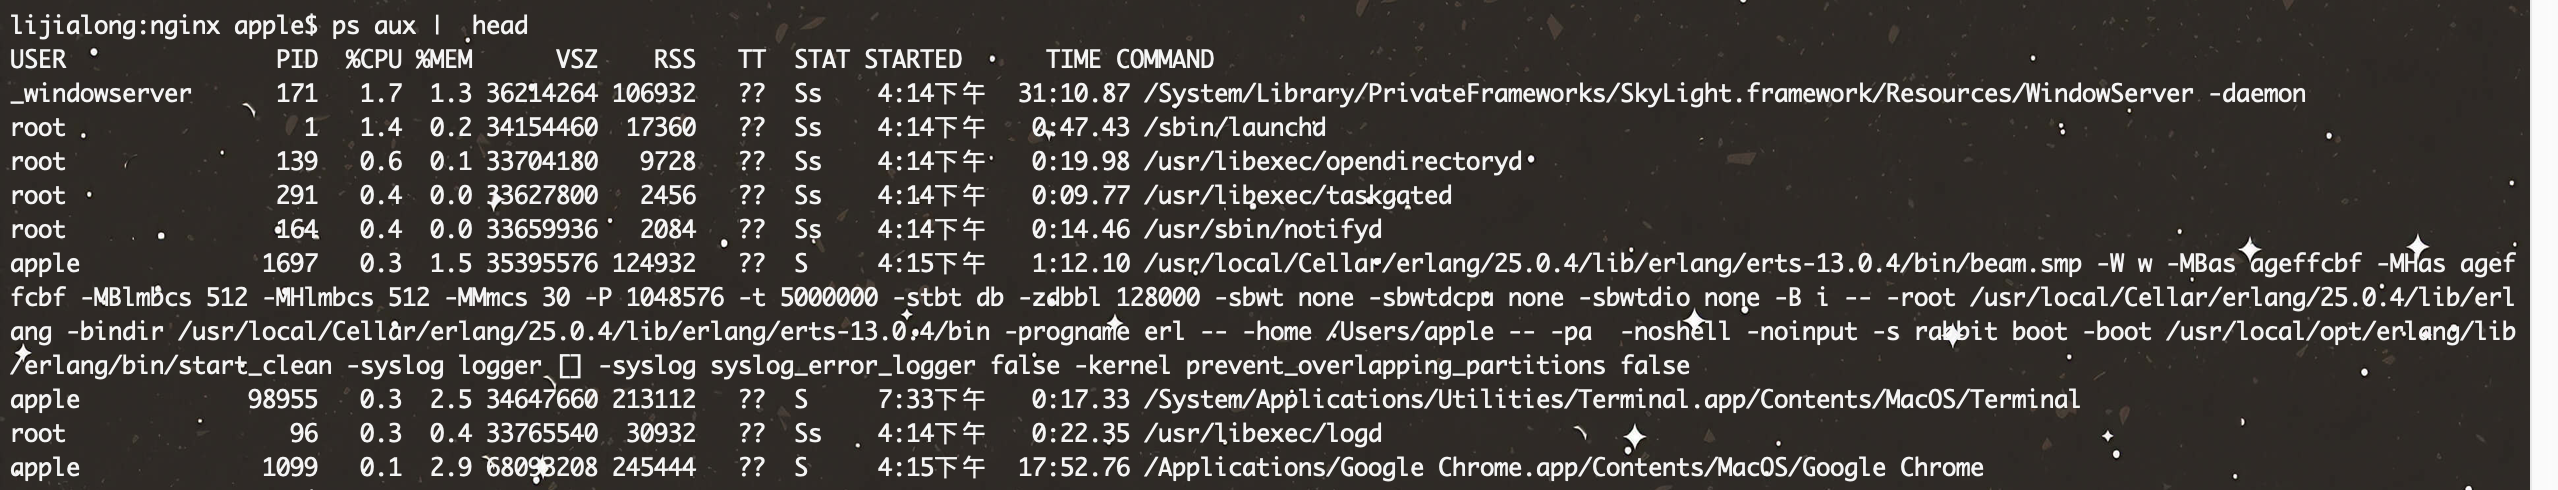Image resolution: width=2558 pixels, height=490 pixels.
Task: Click the COMMAND column header
Action: (1165, 59)
